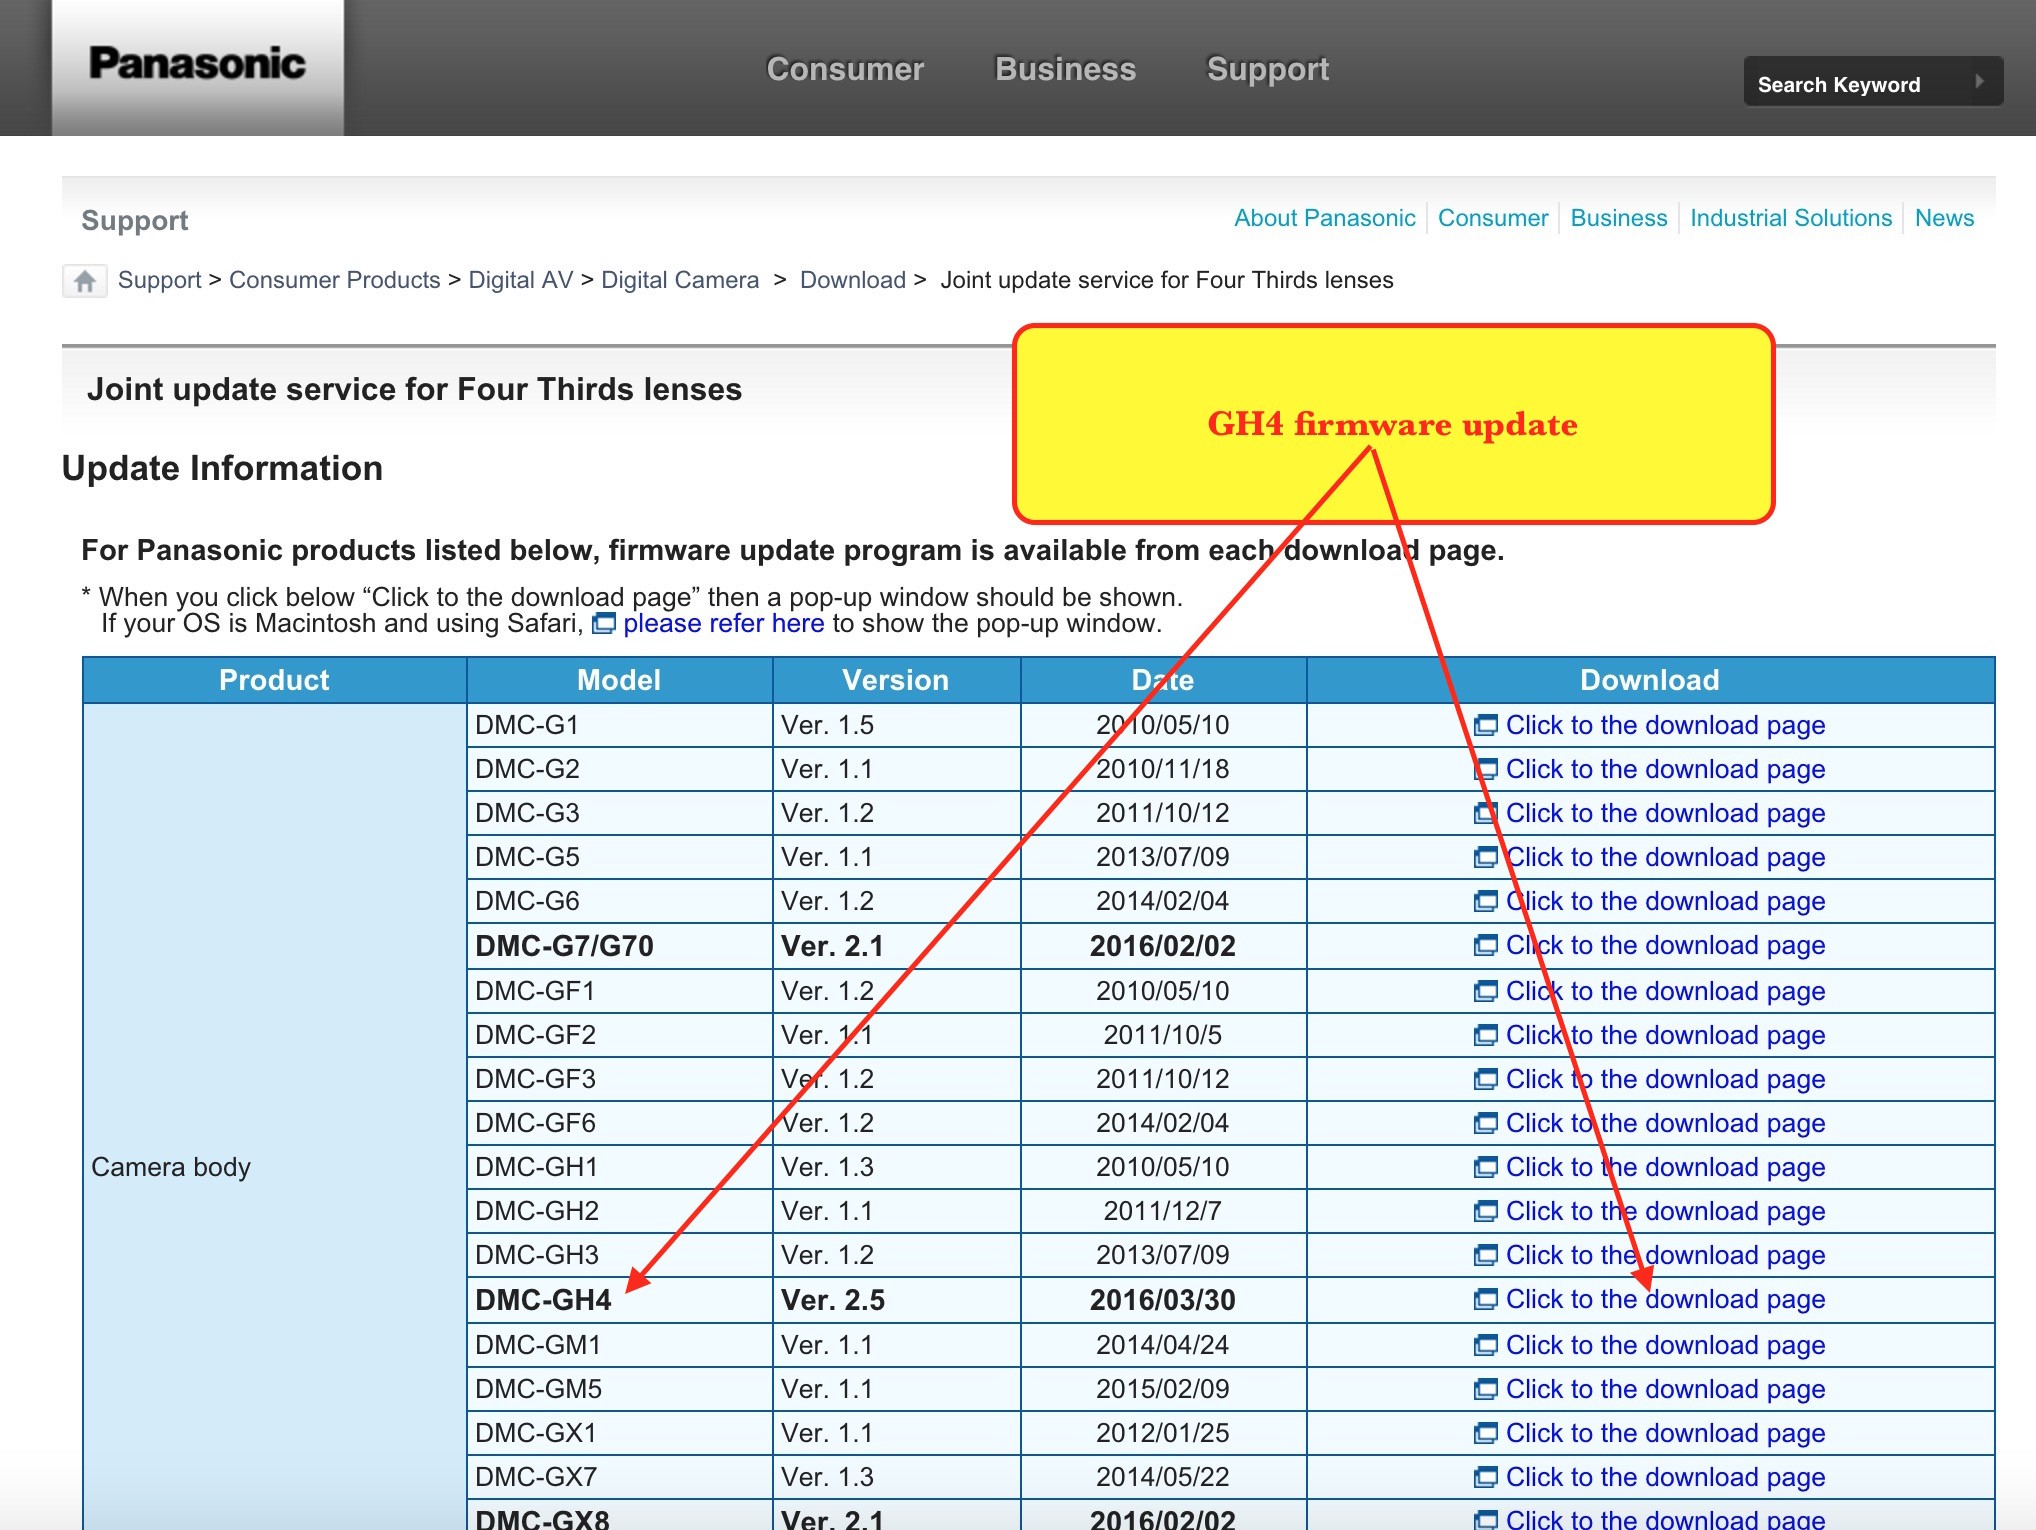Image resolution: width=2036 pixels, height=1530 pixels.
Task: Click popup icon in DMC-GH1 download row
Action: coord(1486,1168)
